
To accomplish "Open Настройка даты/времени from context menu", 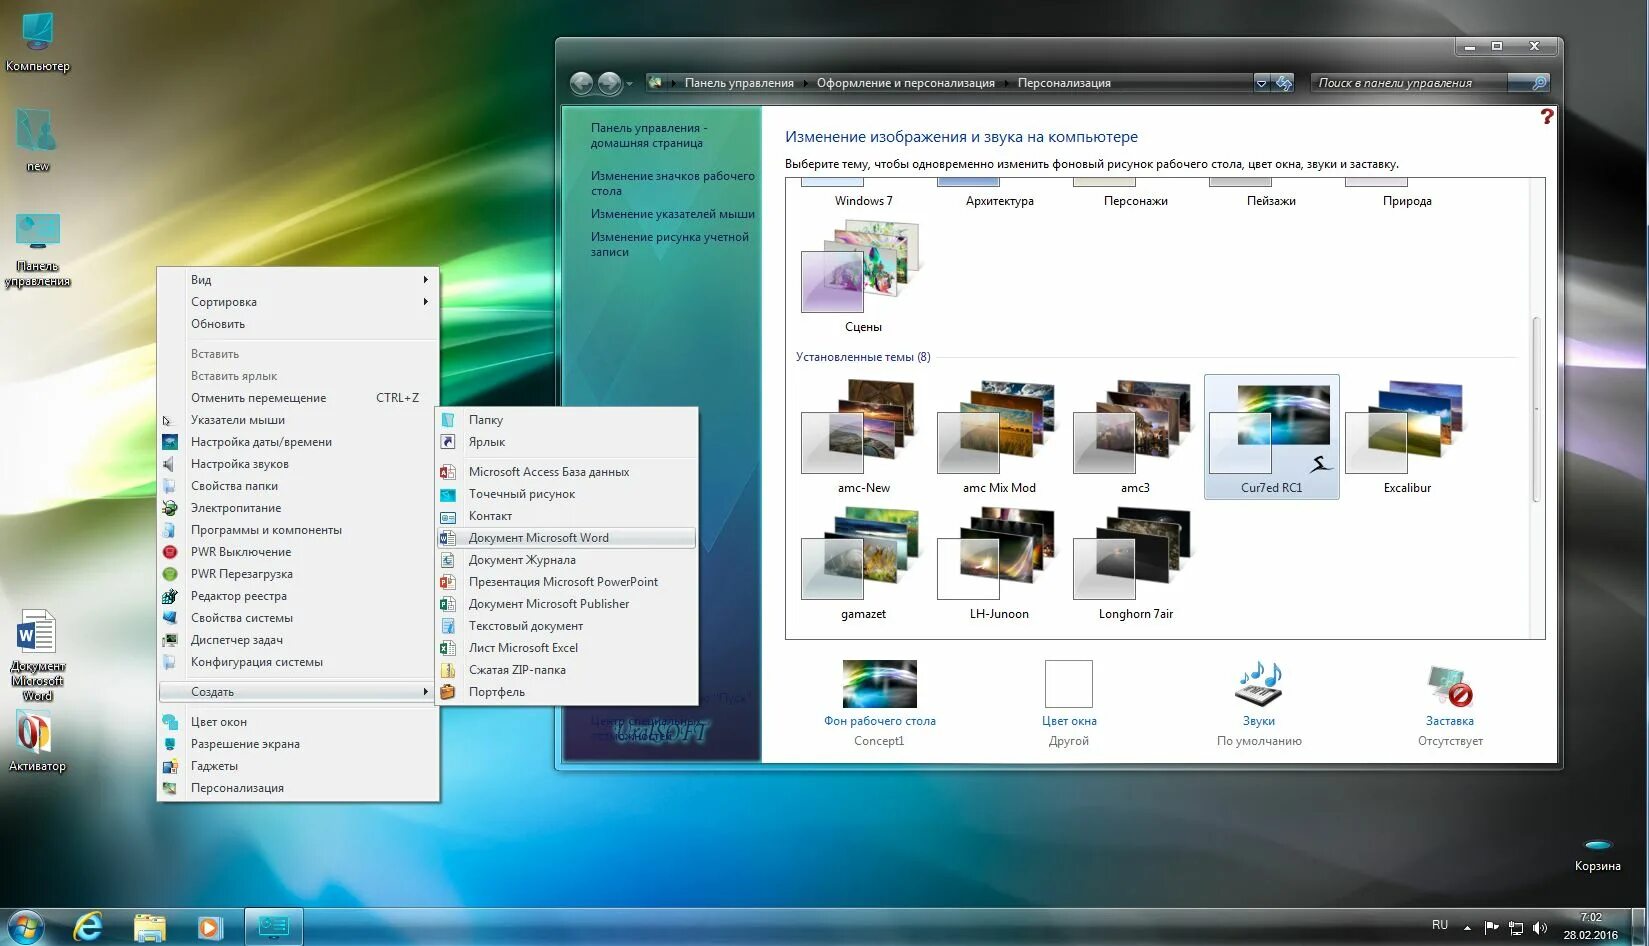I will click(x=298, y=442).
